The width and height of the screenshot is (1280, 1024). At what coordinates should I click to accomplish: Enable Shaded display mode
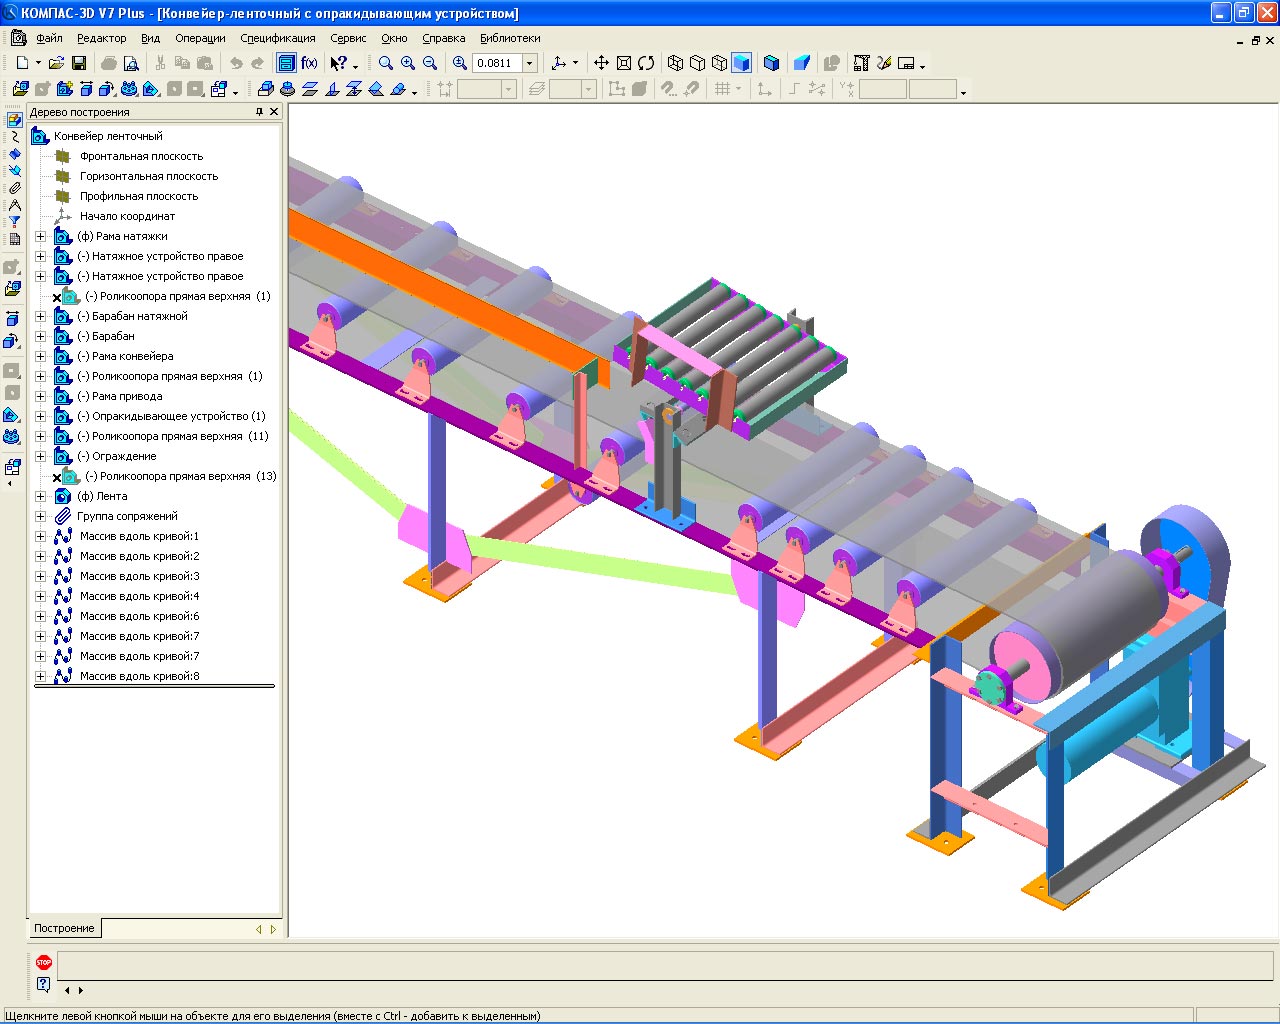[x=741, y=63]
